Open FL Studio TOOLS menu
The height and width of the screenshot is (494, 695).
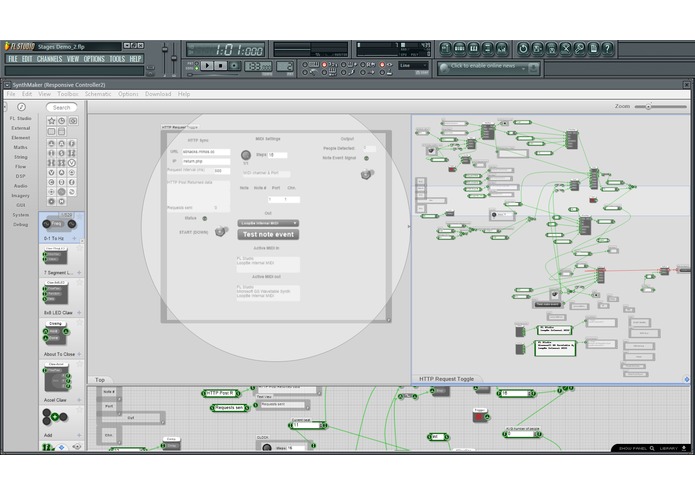coord(117,59)
